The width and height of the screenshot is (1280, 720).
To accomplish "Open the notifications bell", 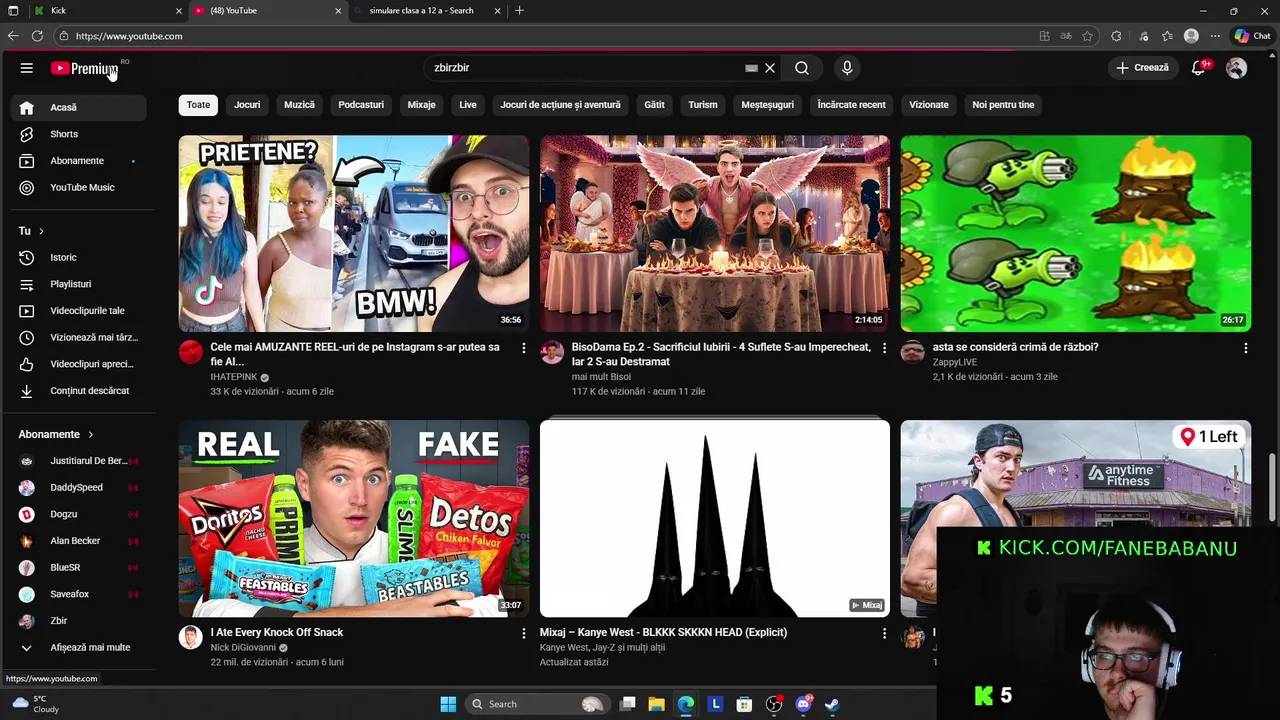I will point(1199,68).
